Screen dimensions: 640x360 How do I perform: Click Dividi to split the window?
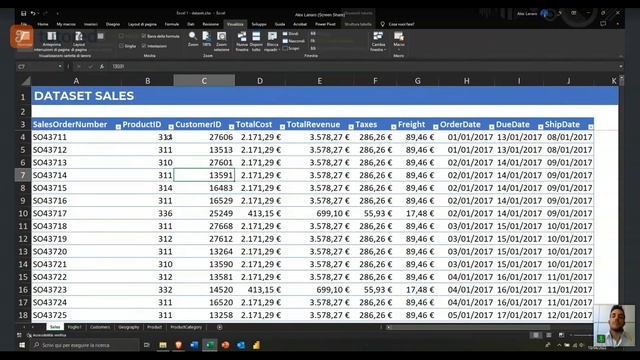click(291, 34)
